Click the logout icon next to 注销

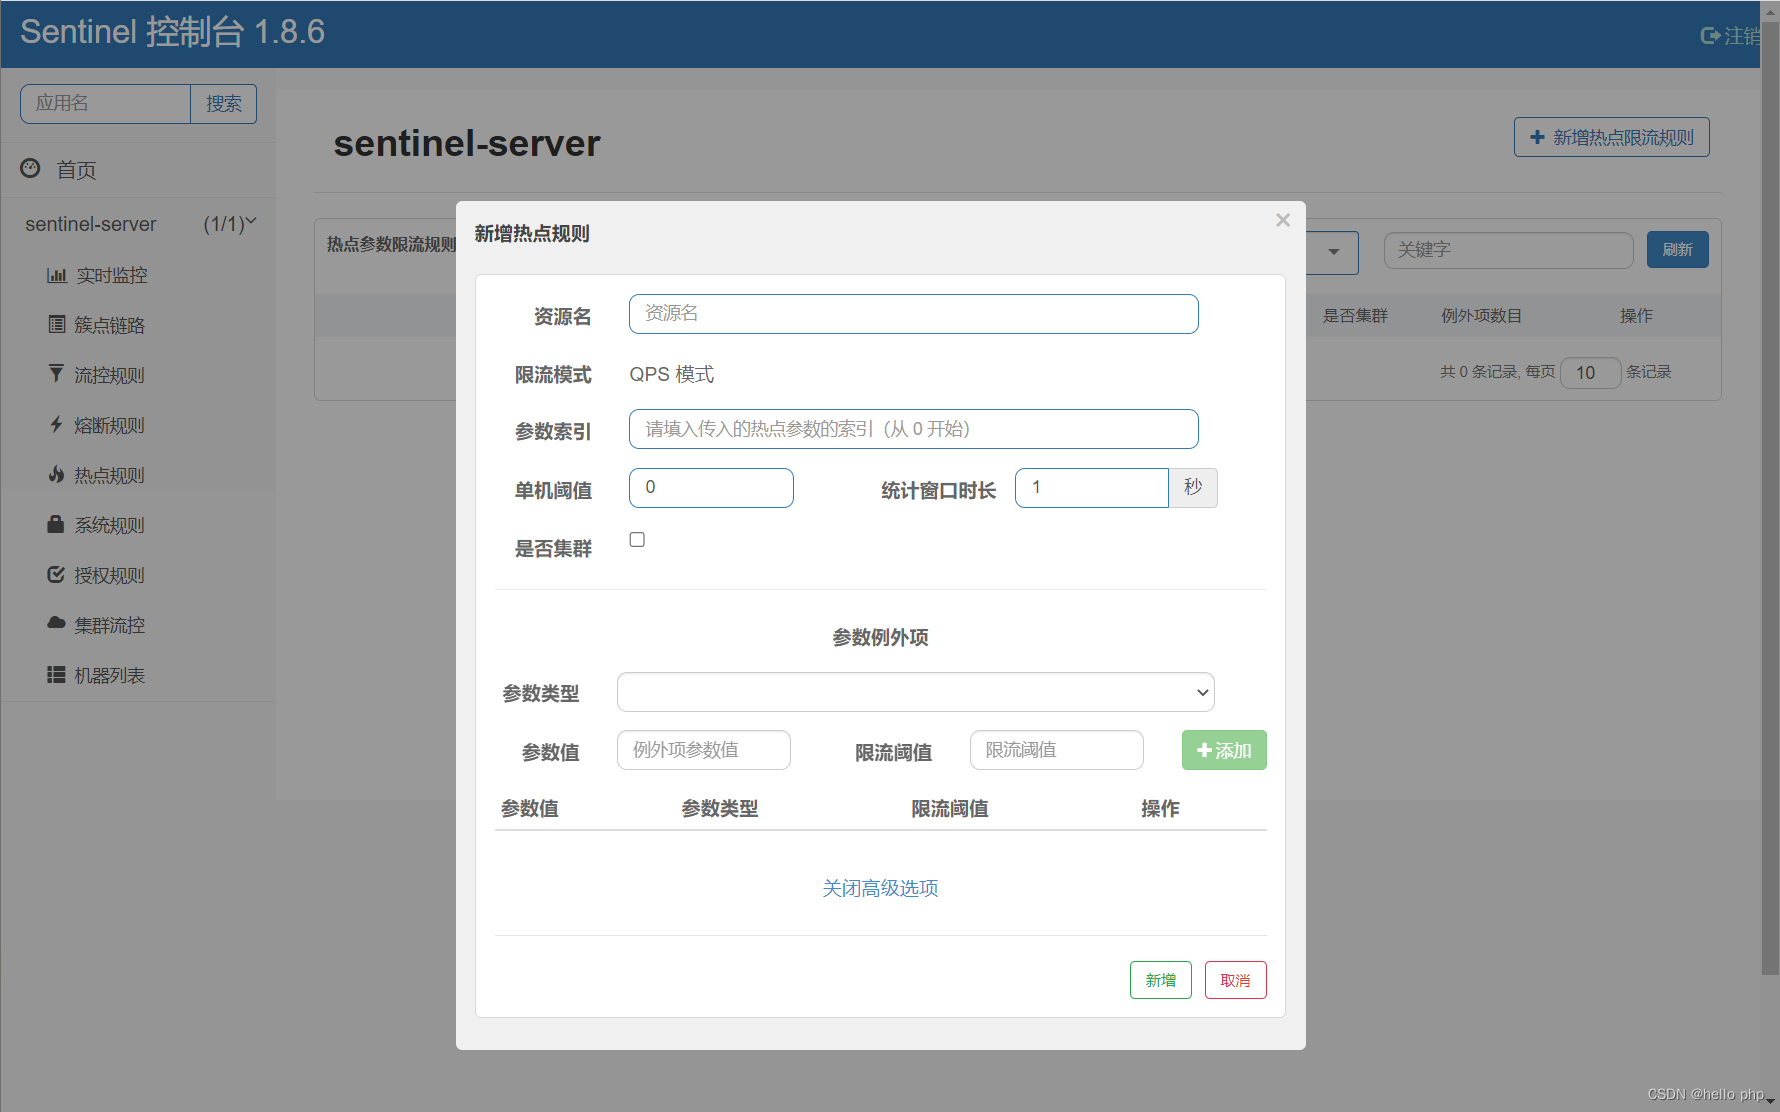tap(1710, 36)
